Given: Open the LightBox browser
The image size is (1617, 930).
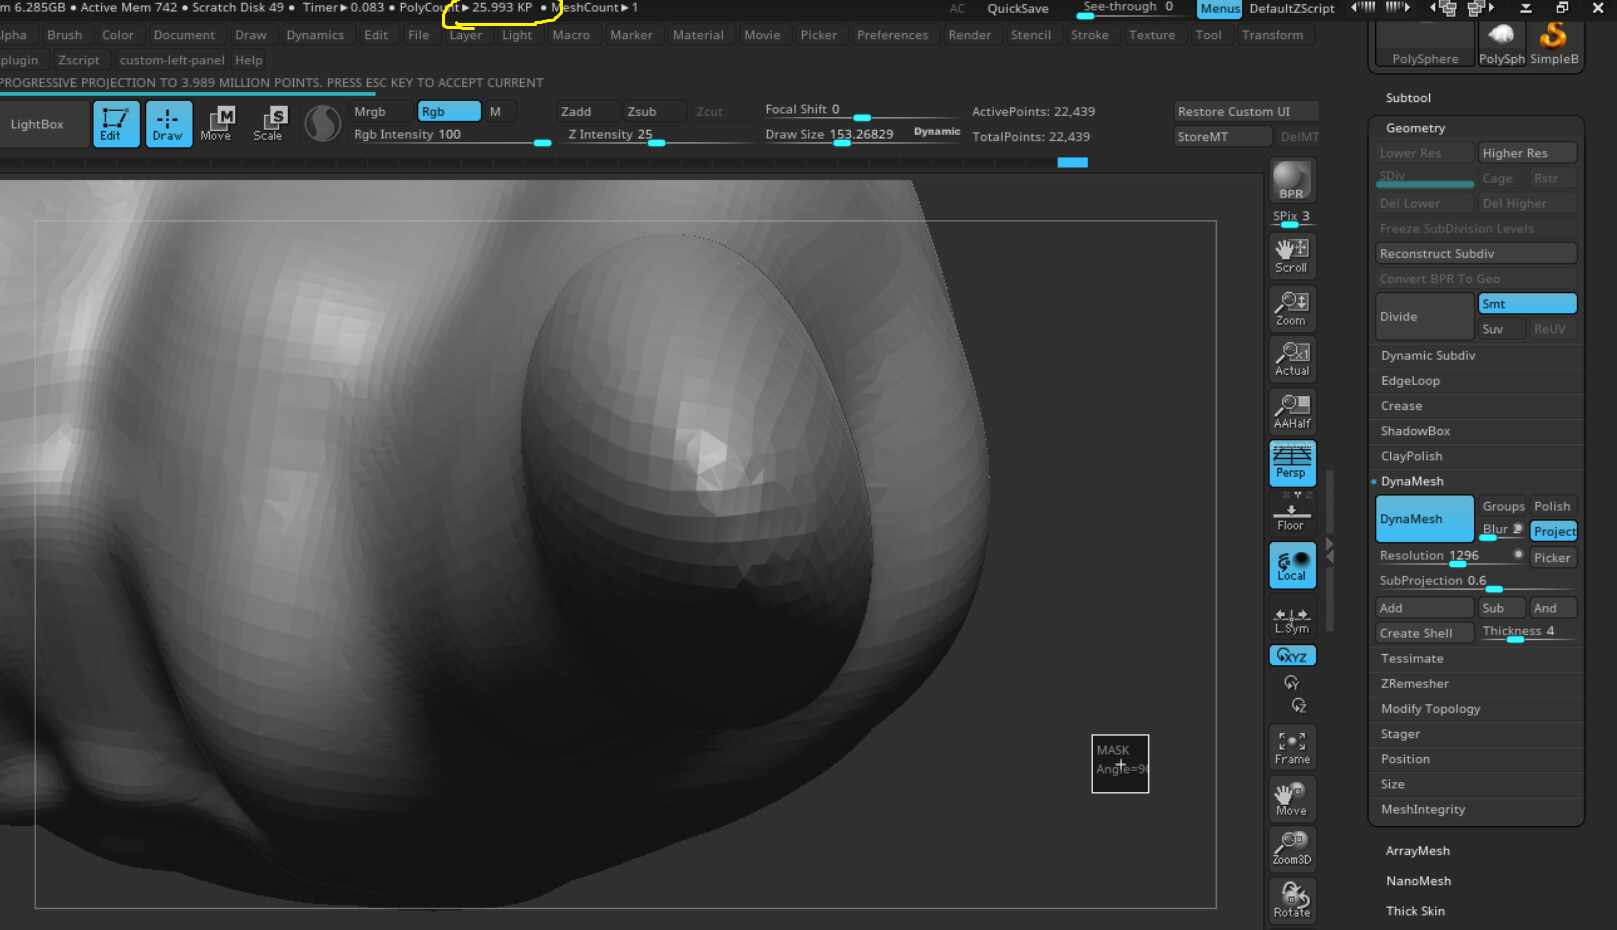Looking at the screenshot, I should pos(37,124).
